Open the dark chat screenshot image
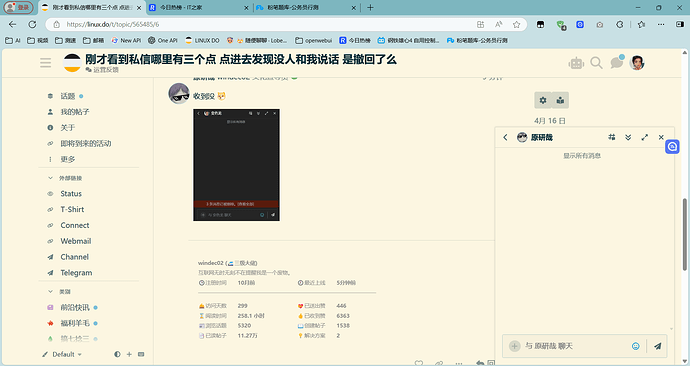This screenshot has height=366, width=690. coord(236,165)
